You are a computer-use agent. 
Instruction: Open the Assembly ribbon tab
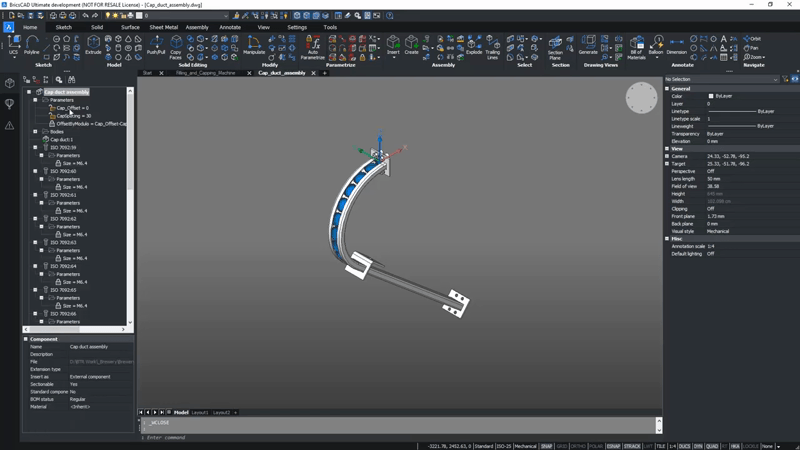click(x=197, y=28)
